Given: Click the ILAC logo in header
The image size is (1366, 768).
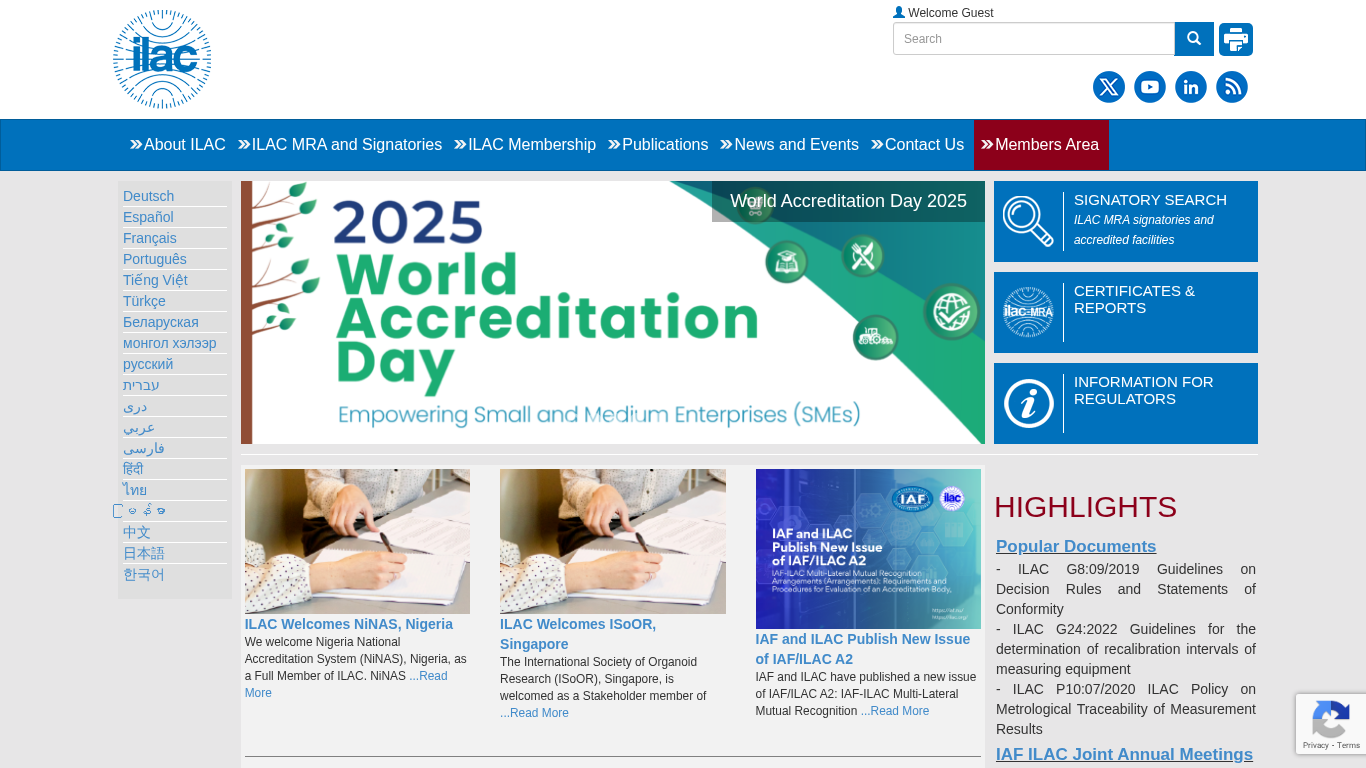Looking at the screenshot, I should (x=162, y=59).
